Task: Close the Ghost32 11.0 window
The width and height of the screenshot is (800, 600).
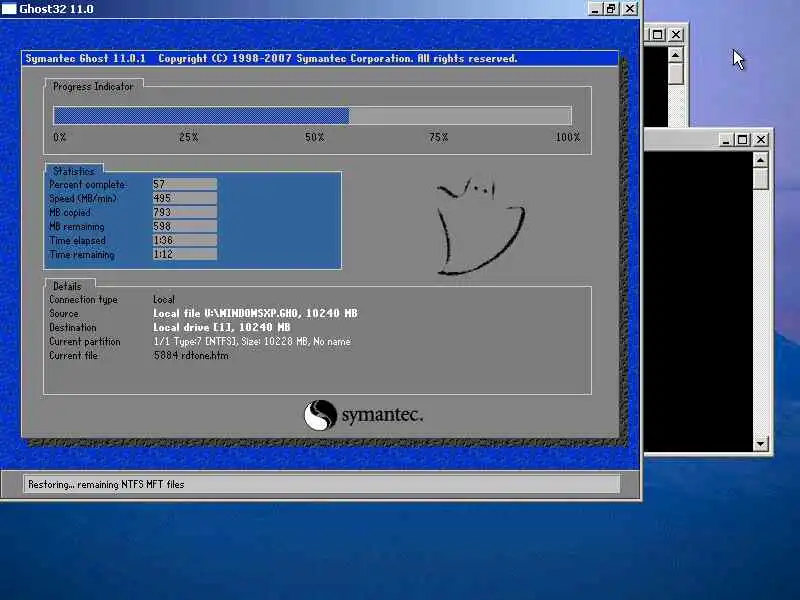Action: (x=630, y=9)
